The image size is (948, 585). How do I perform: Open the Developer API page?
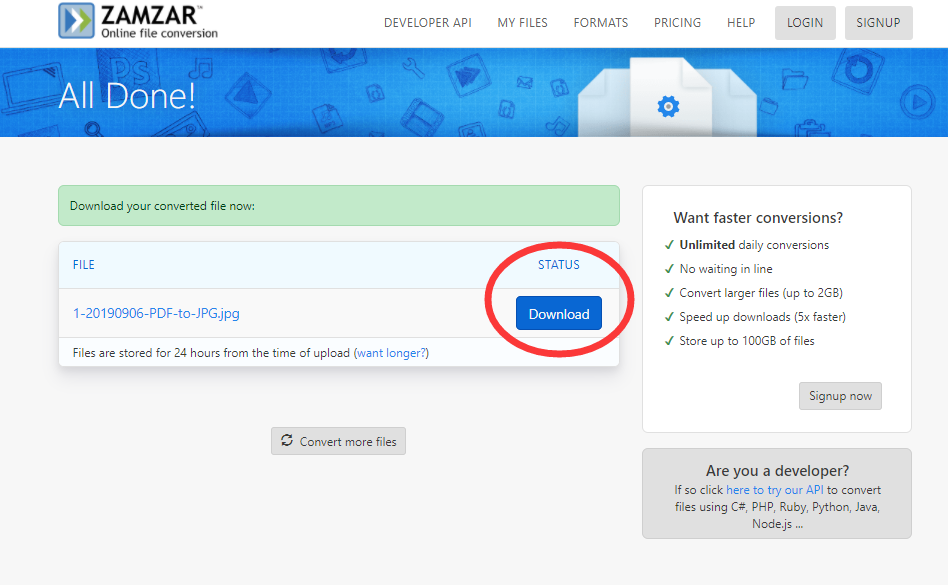pos(427,23)
